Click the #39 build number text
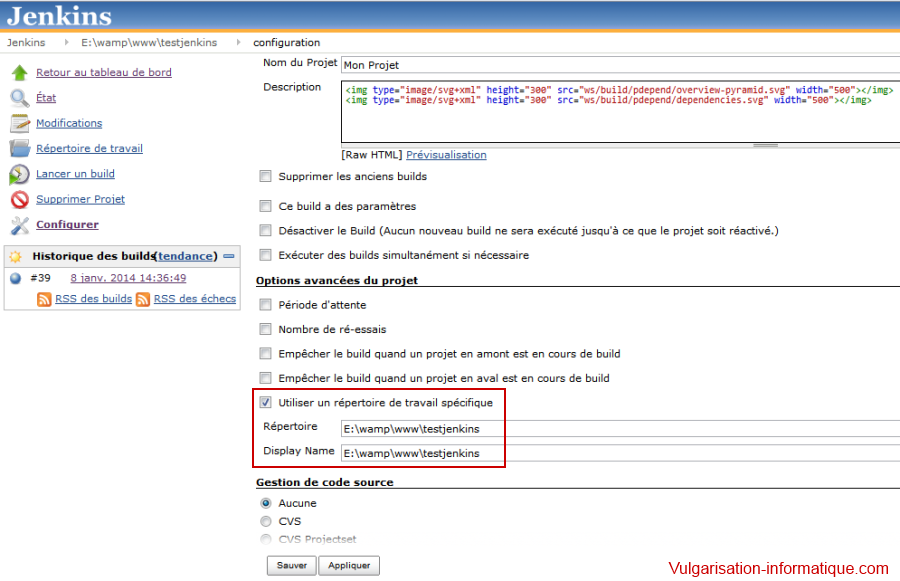Viewport: 900px width, 581px height. [40, 278]
